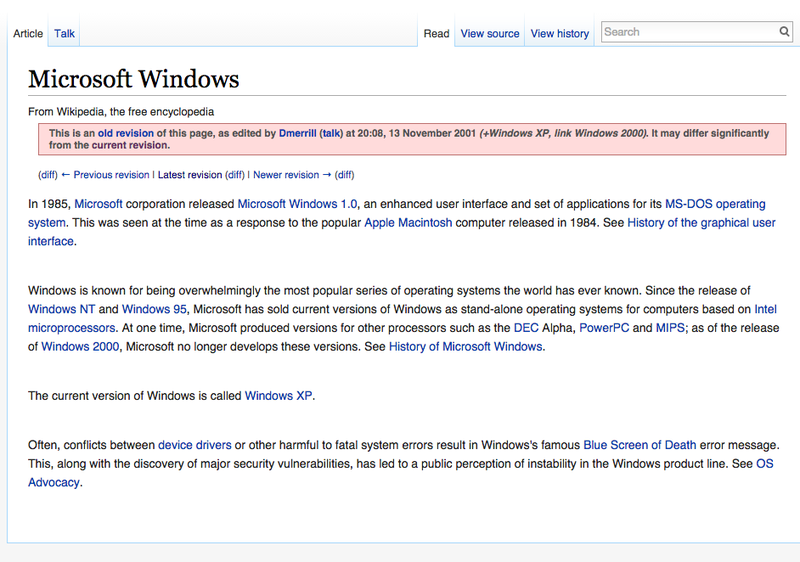Open the Microsoft Windows 1.0 link
800x562 pixels.
pos(297,204)
